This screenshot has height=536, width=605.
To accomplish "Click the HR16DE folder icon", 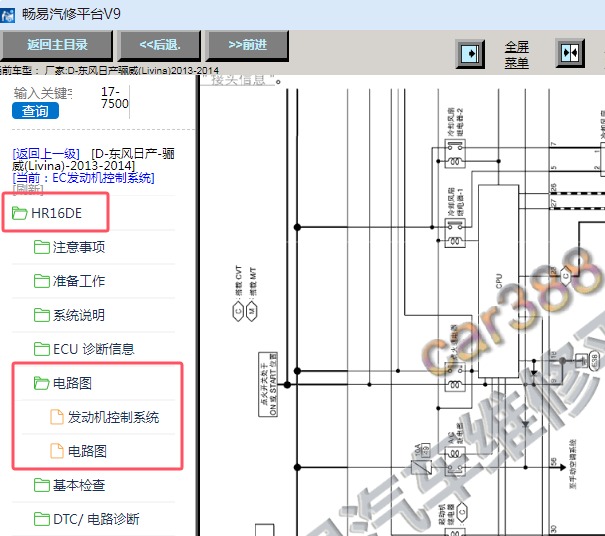I will (x=19, y=213).
